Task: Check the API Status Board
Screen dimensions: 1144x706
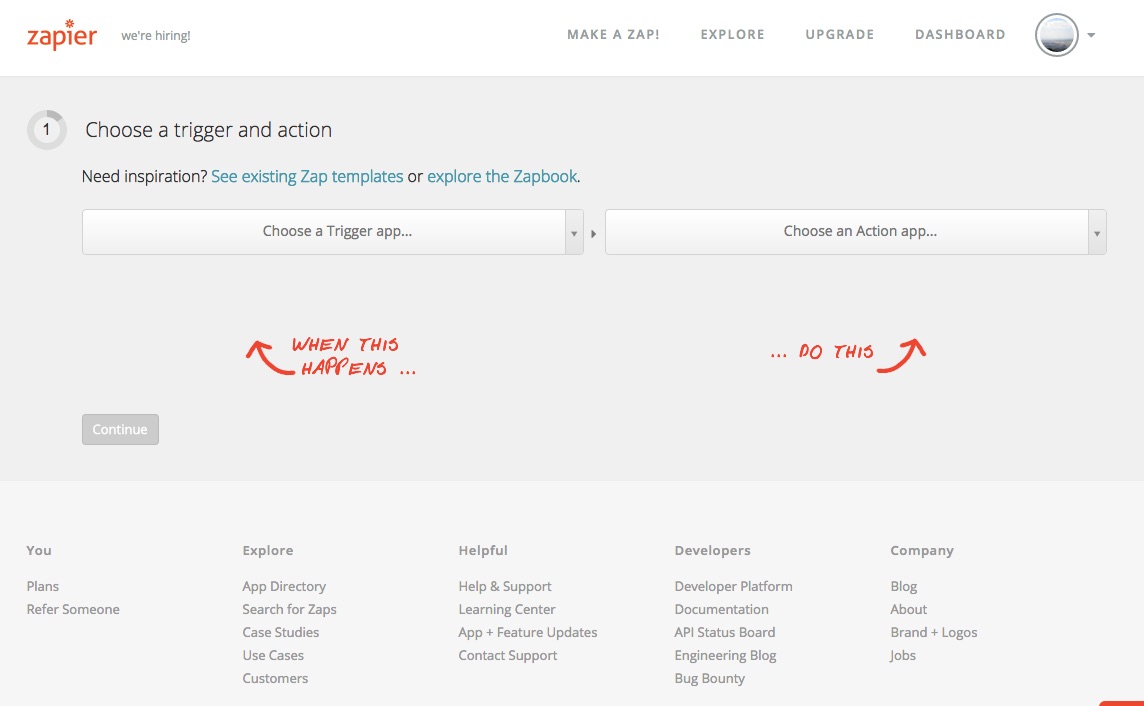Action: [x=724, y=632]
